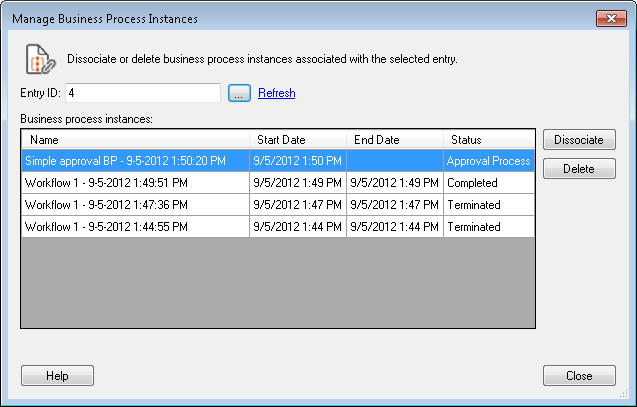
Task: Click the Approval Process status cell
Action: pos(489,161)
